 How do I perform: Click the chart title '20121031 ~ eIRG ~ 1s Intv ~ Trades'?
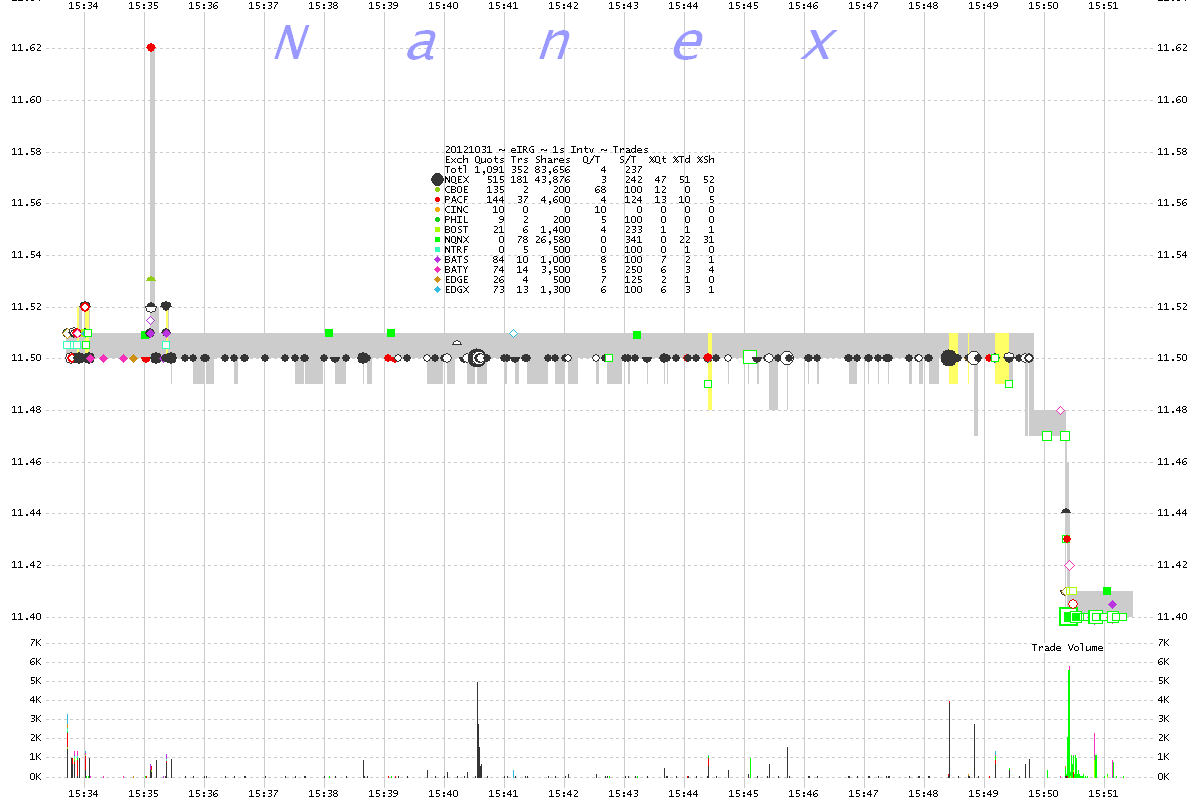tap(546, 150)
